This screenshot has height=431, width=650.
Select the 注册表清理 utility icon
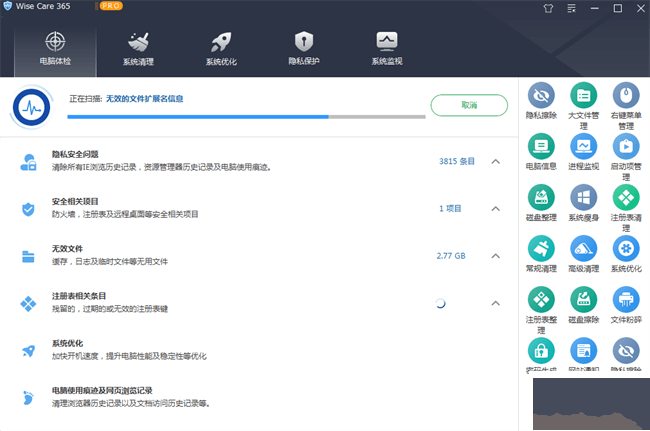click(626, 198)
